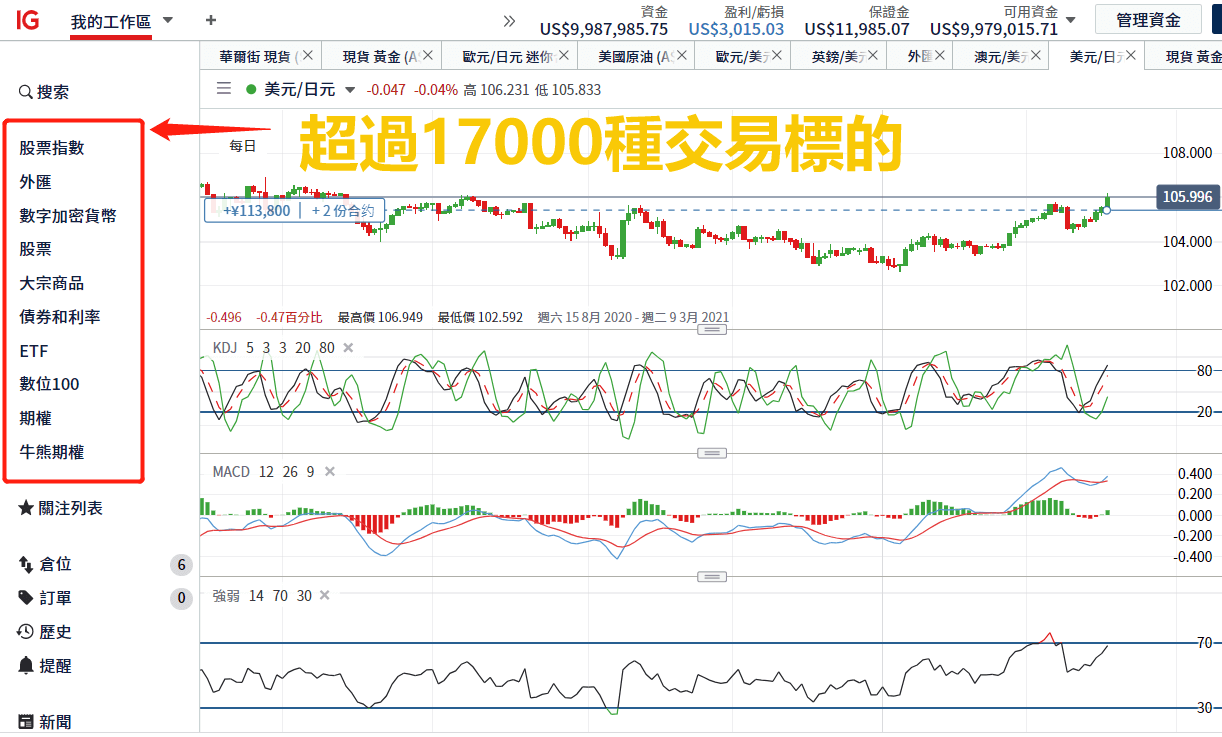Add a new workspace with plus icon
This screenshot has width=1222, height=737.
210,20
